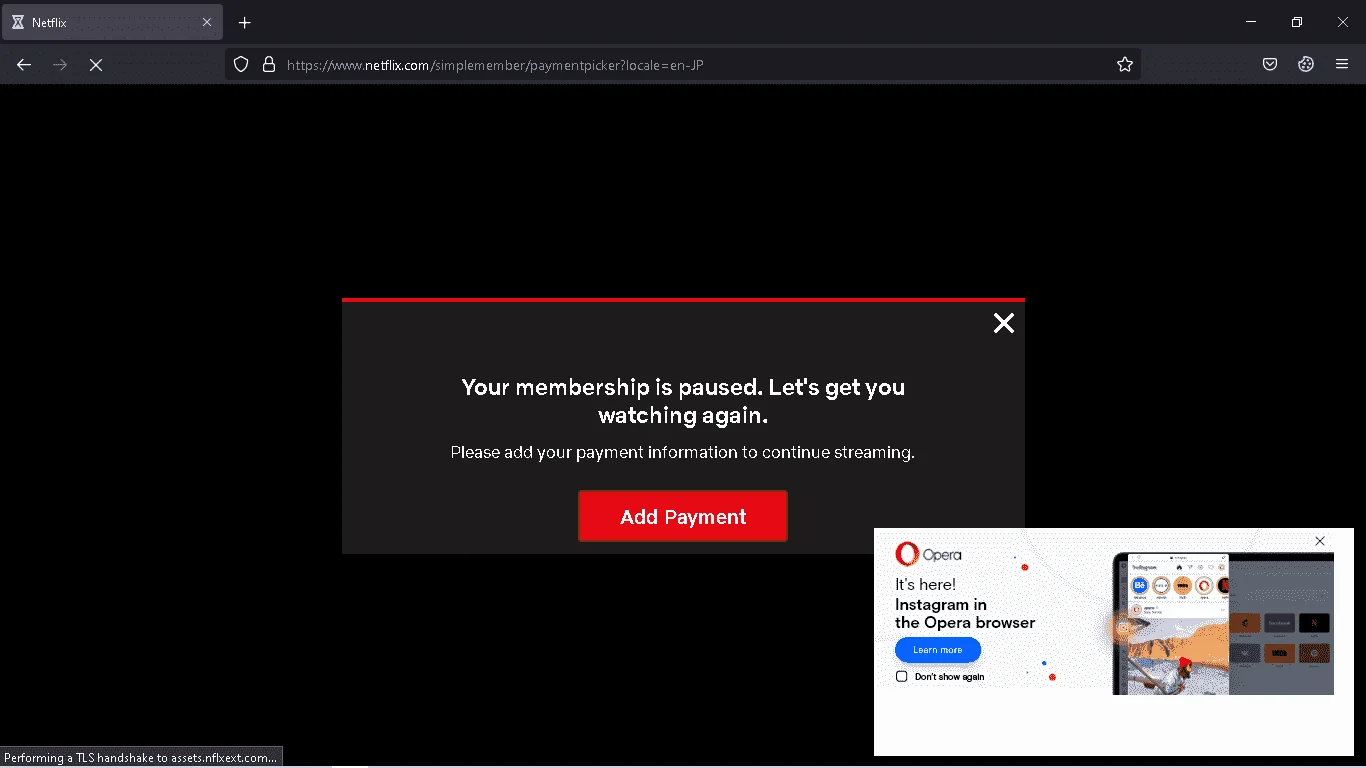Screen dimensions: 1366x768
Task: Bookmark this page with the star
Action: point(1125,64)
